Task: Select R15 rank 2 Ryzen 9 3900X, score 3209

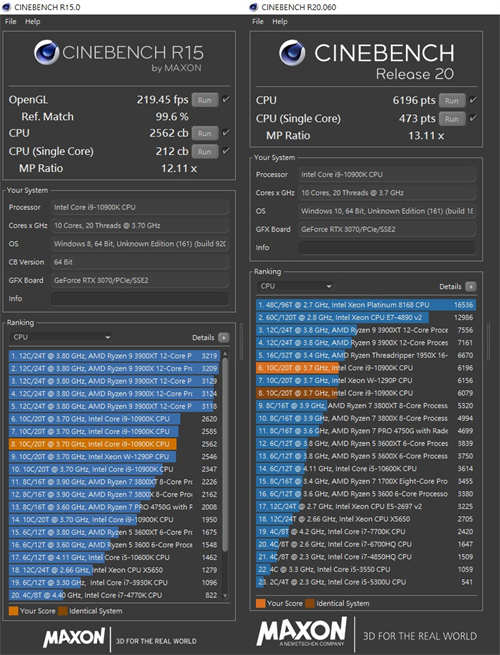Action: (x=114, y=368)
